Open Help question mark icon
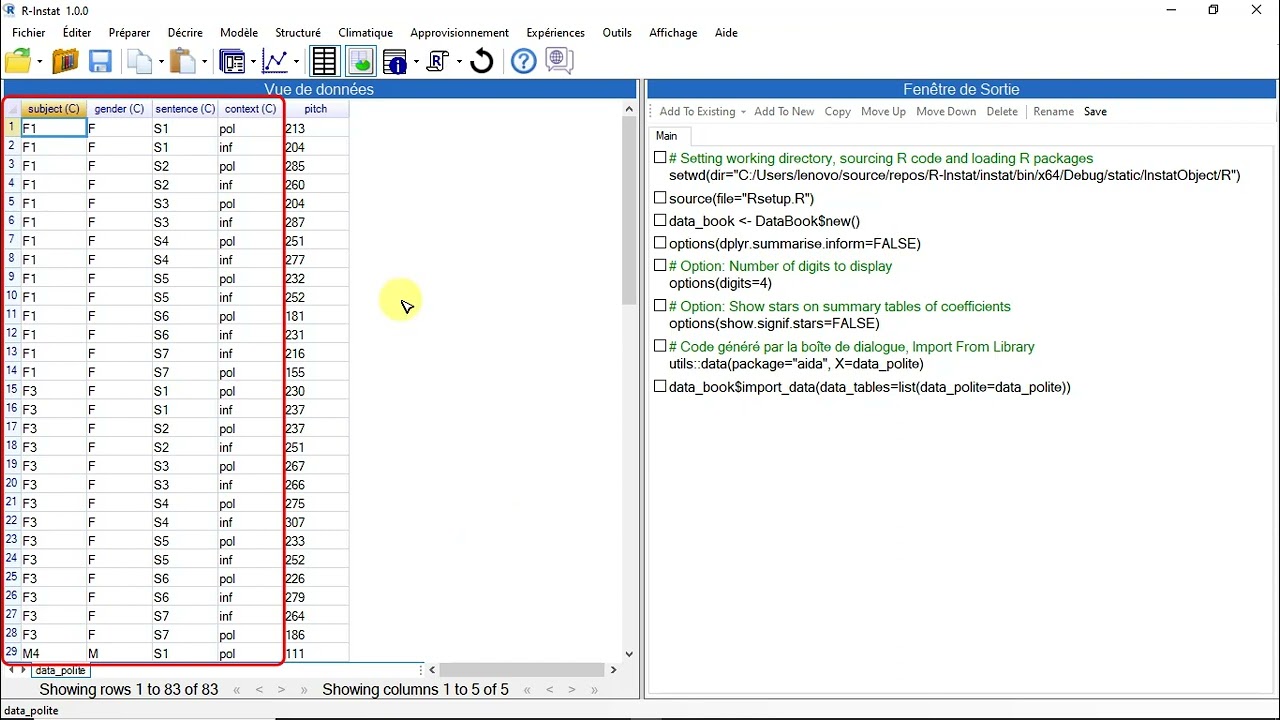The height and width of the screenshot is (720, 1280). tap(523, 62)
